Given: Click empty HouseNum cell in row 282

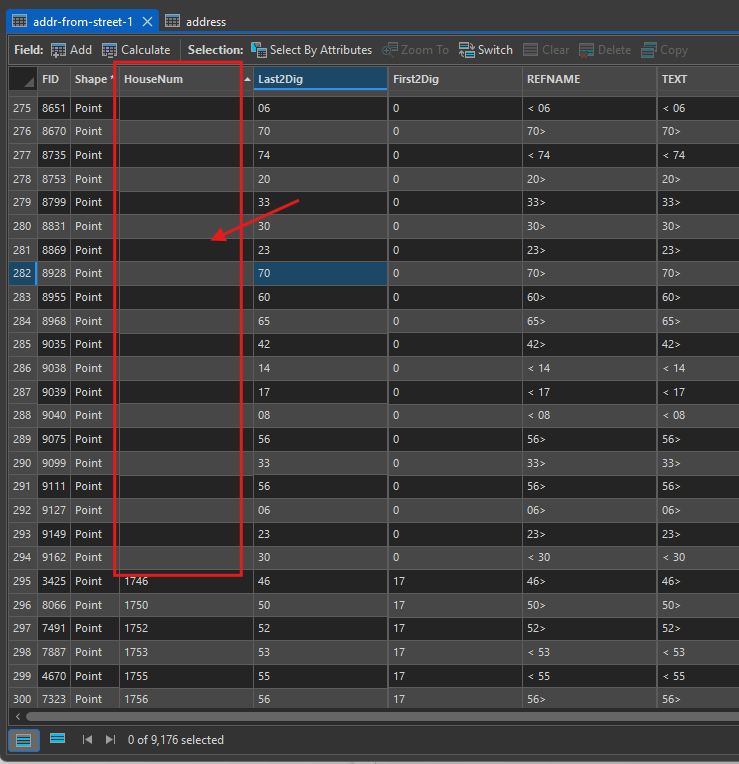Looking at the screenshot, I should pyautogui.click(x=186, y=273).
